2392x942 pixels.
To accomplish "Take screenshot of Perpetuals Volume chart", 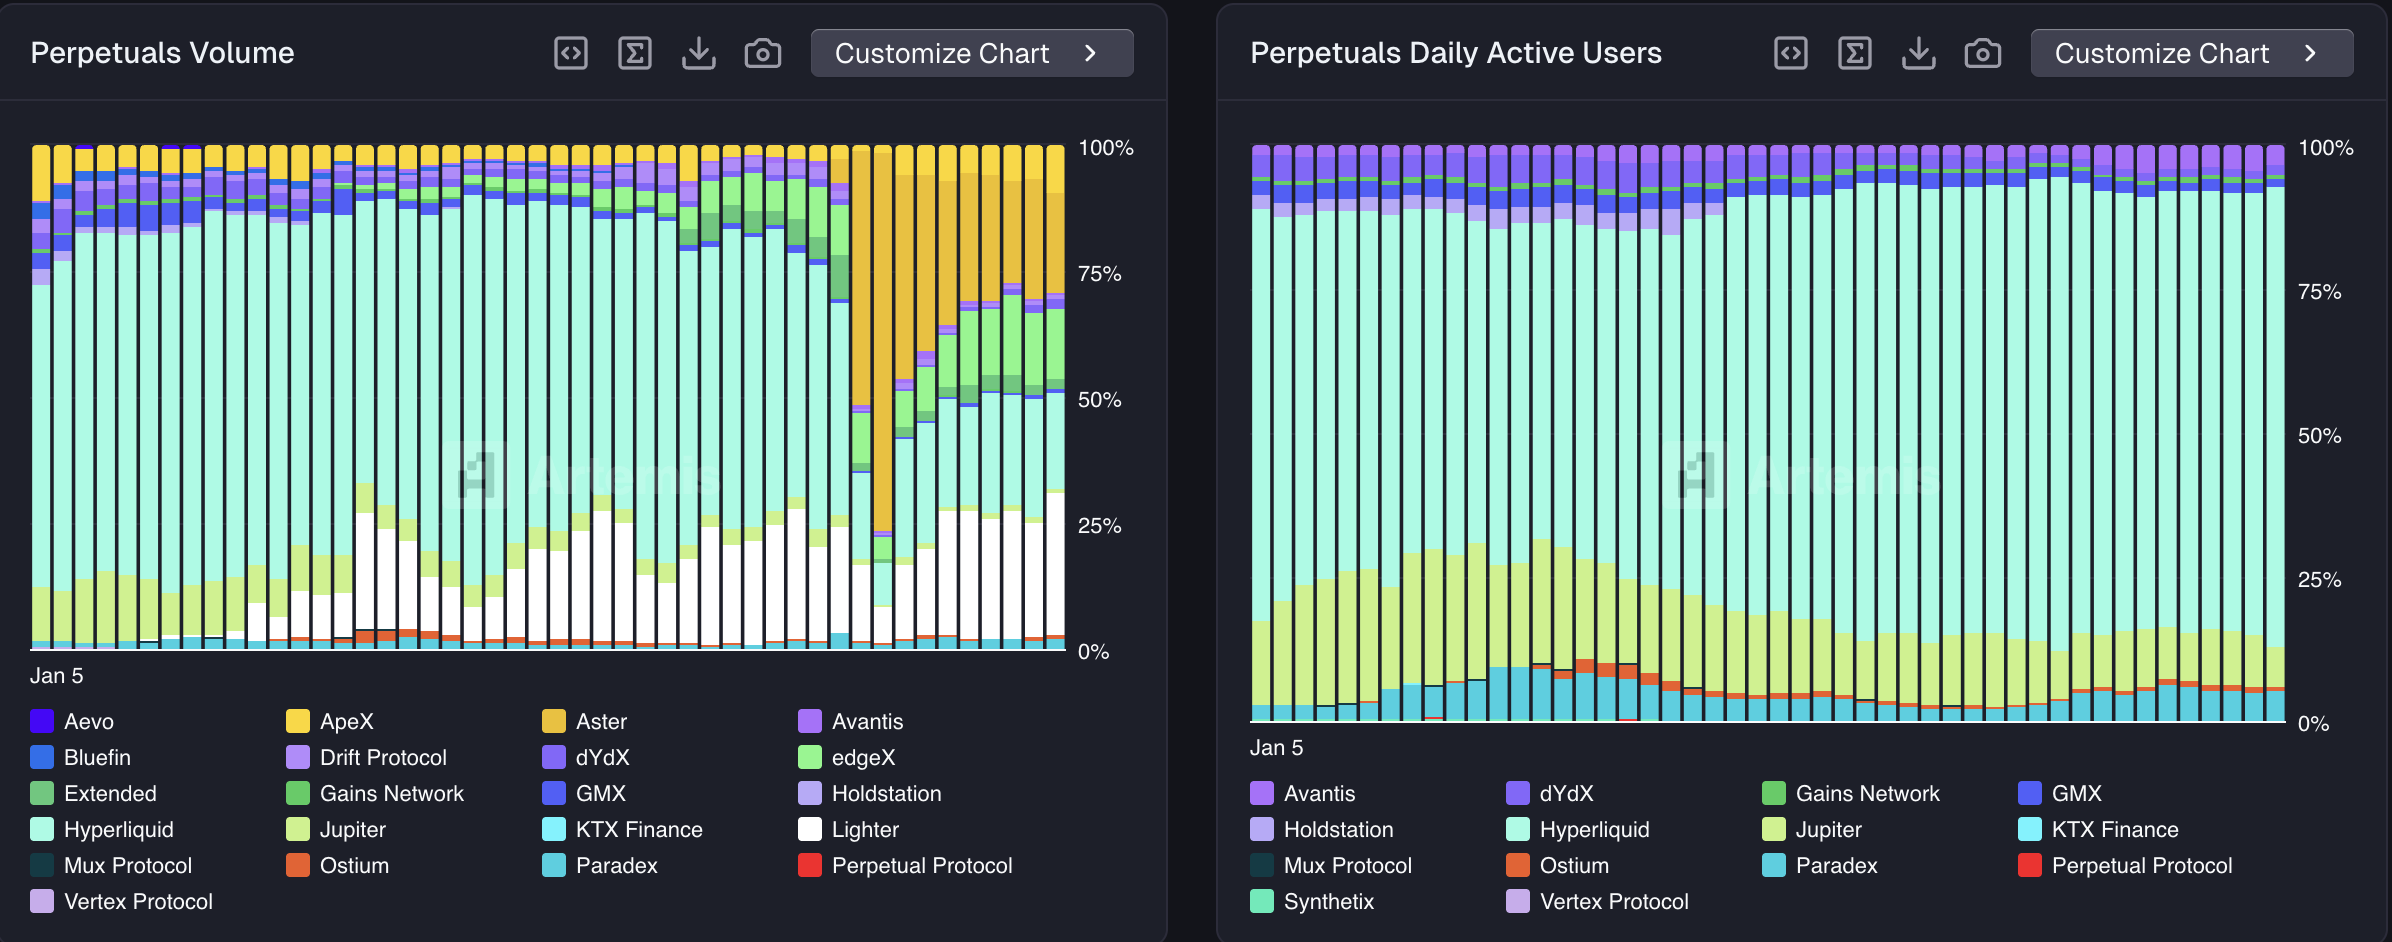I will 763,53.
